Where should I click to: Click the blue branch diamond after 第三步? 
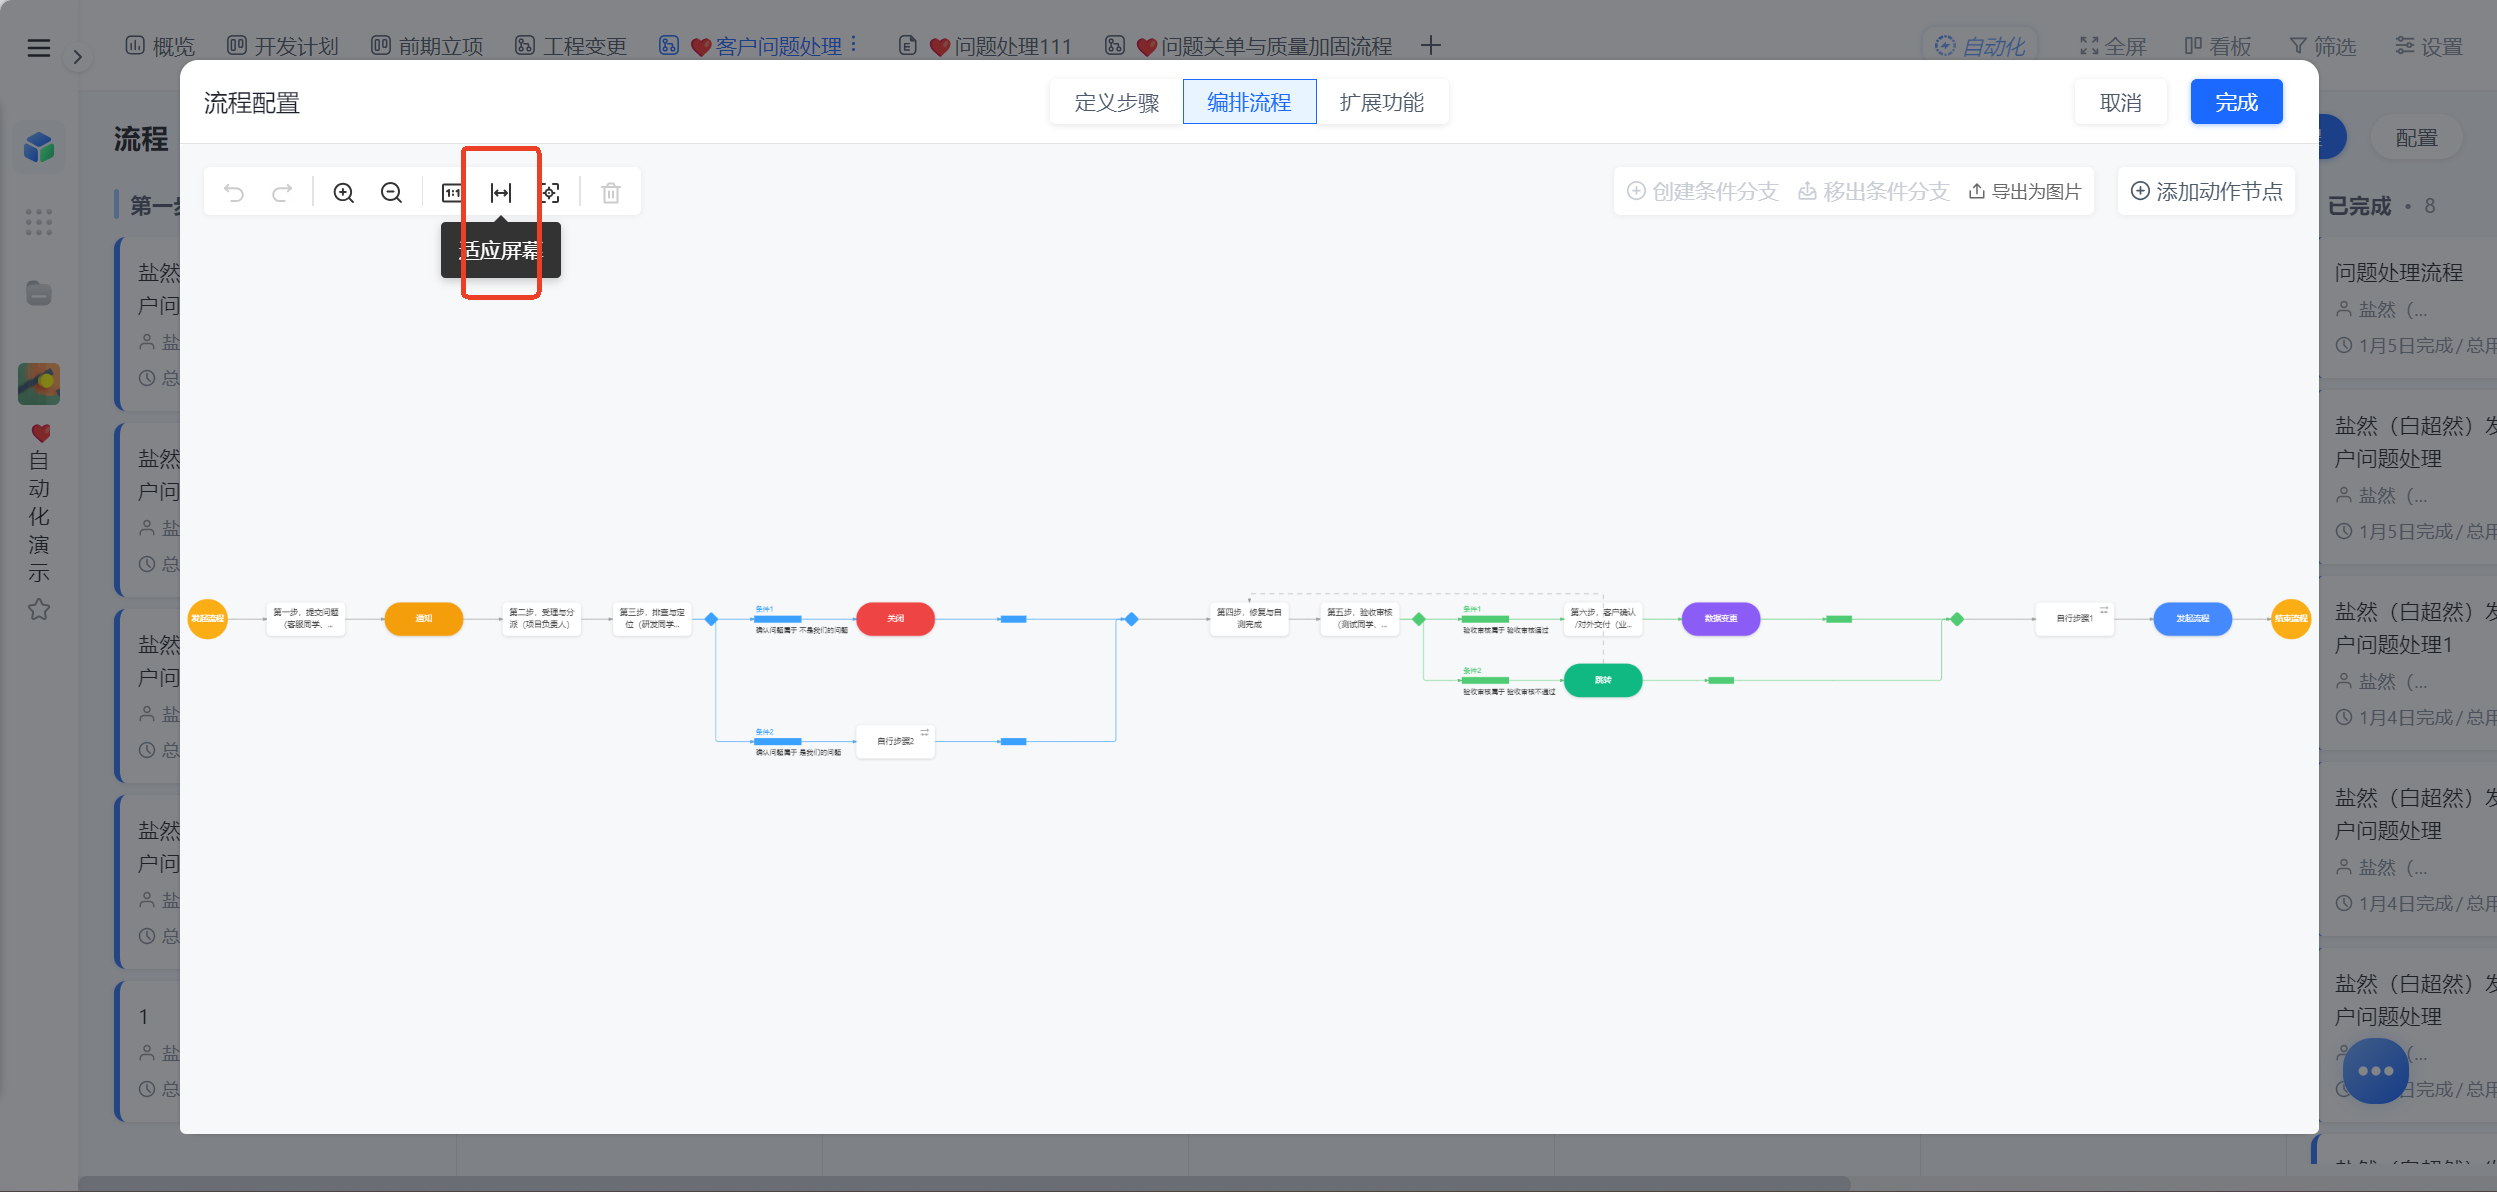[x=712, y=619]
